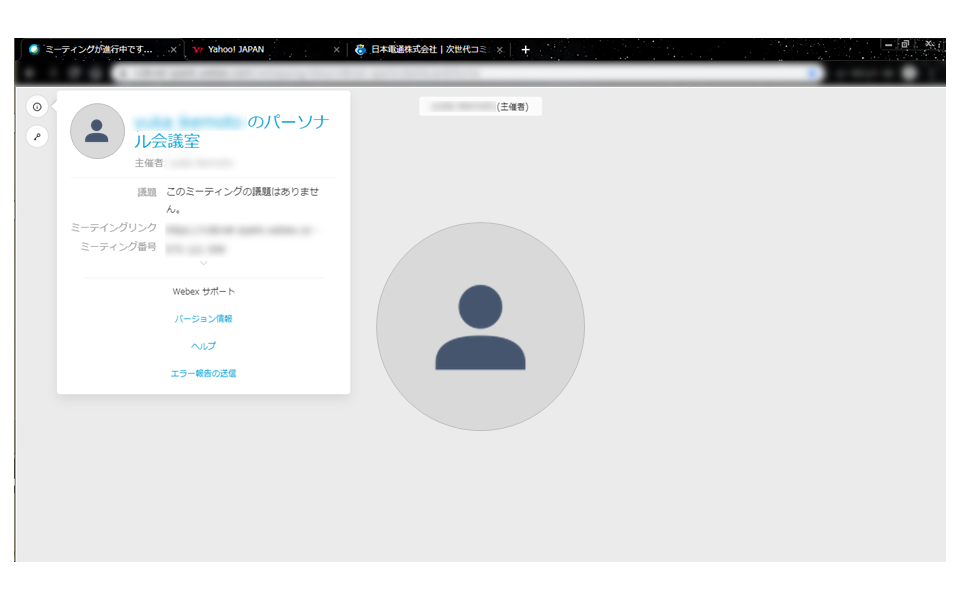Click このミーティングの議題はありません text
960x600 pixels.
(242, 200)
